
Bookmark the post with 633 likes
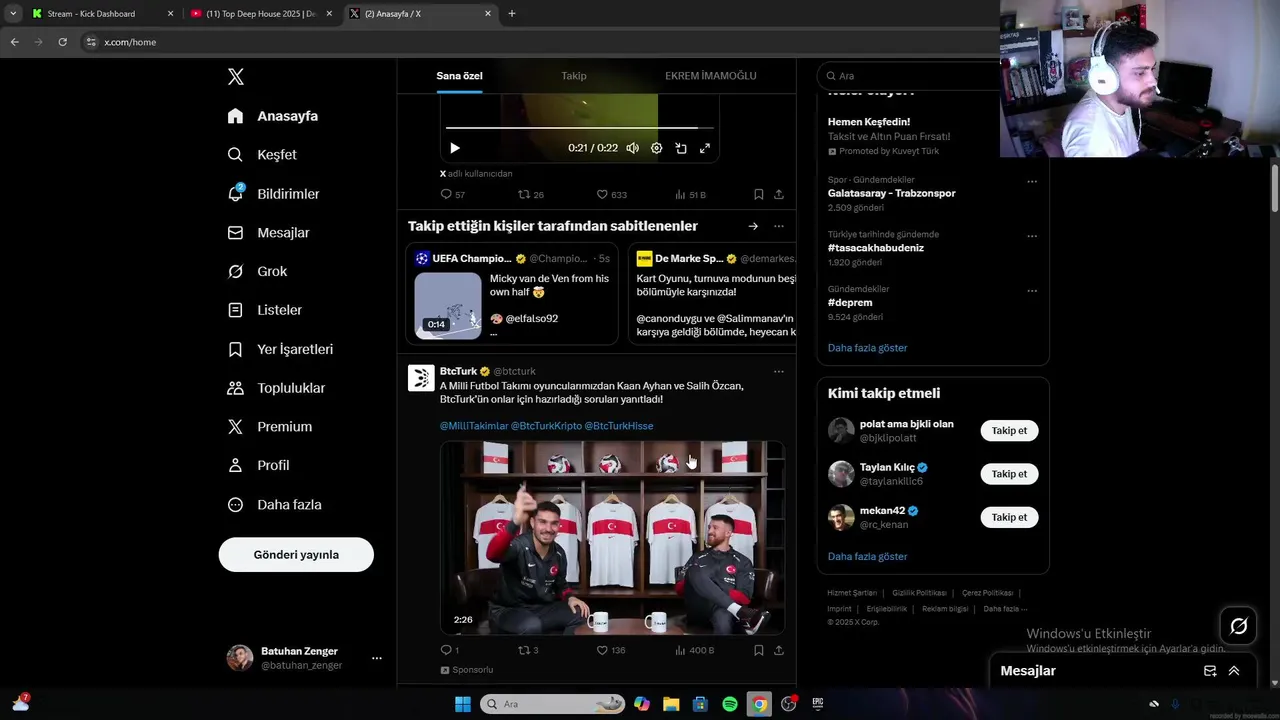tap(759, 194)
